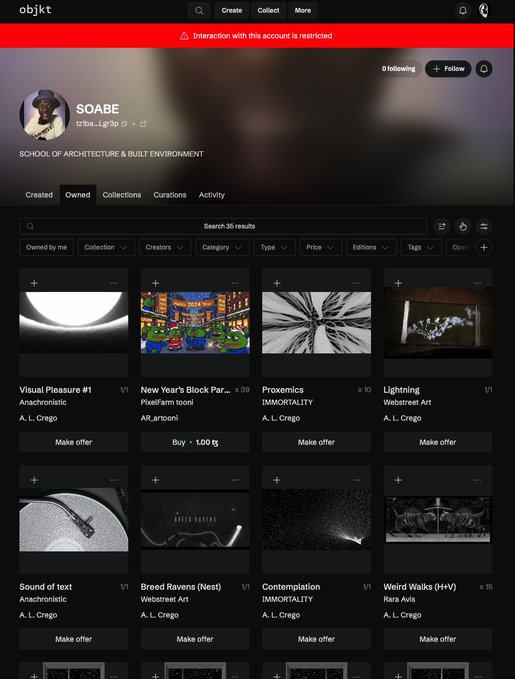The width and height of the screenshot is (515, 679).
Task: Open the SOABE profile picture
Action: click(x=45, y=115)
